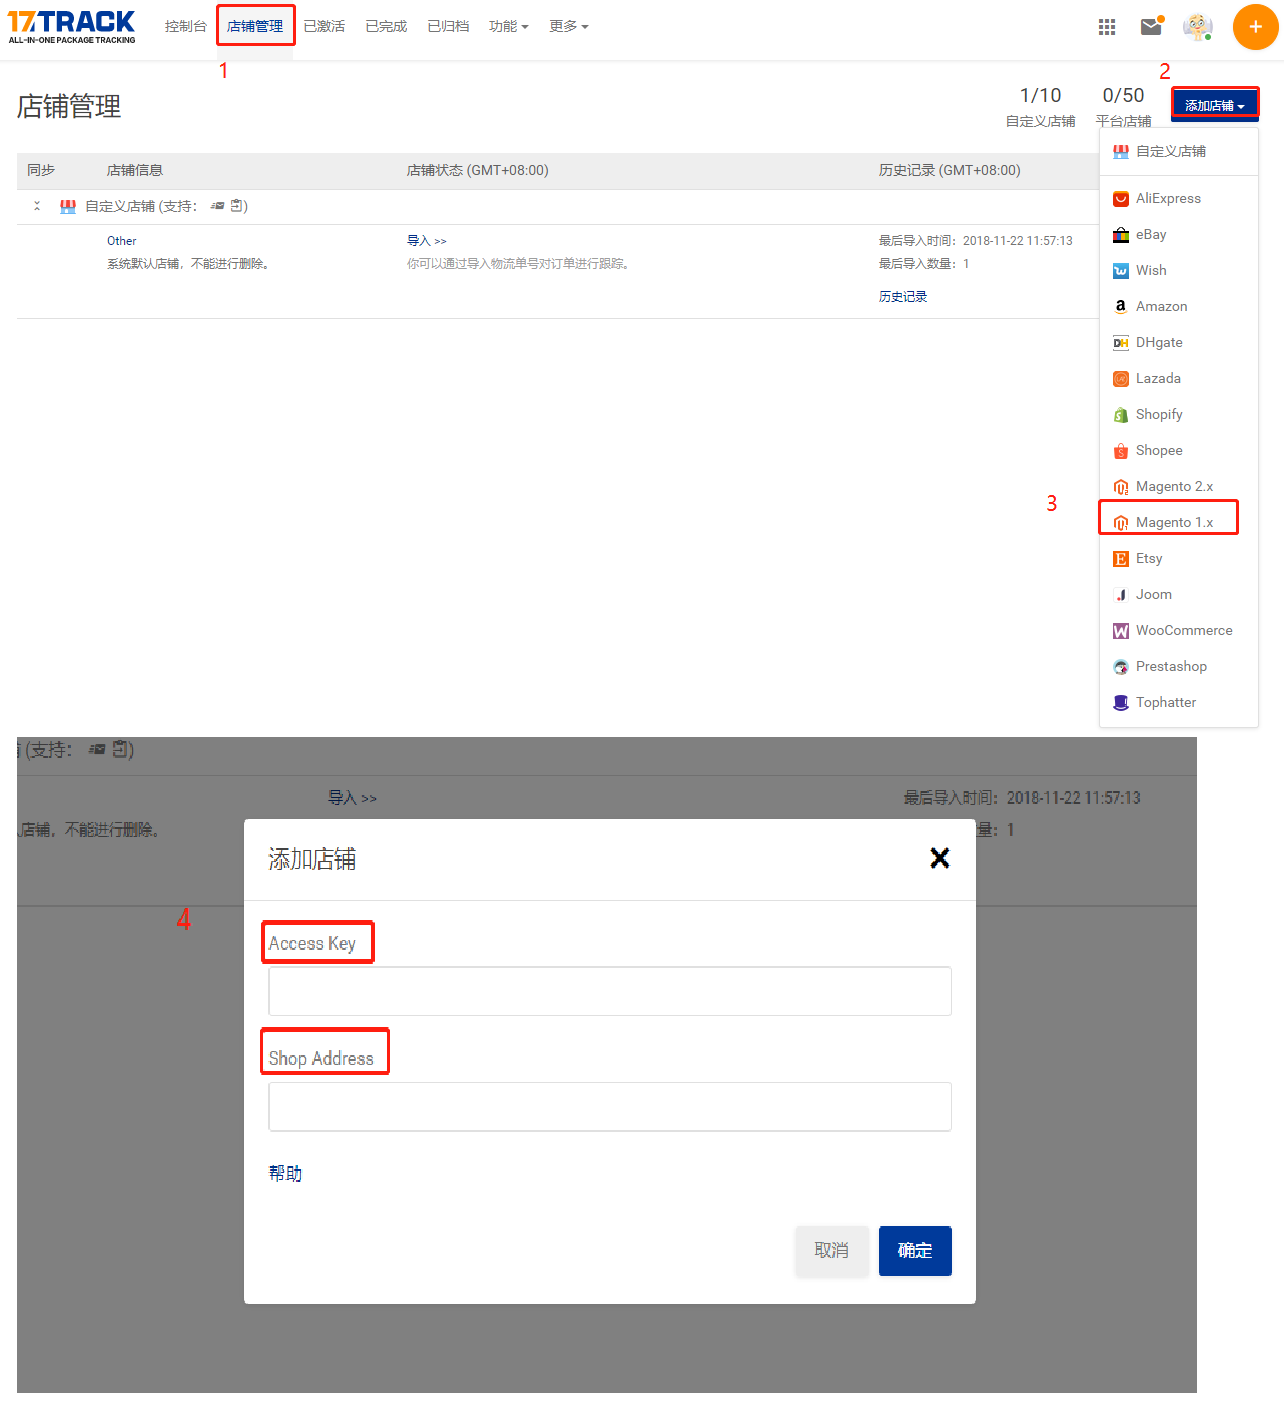Select Shopify from the add-store menu
The height and width of the screenshot is (1416, 1284).
tap(1179, 415)
